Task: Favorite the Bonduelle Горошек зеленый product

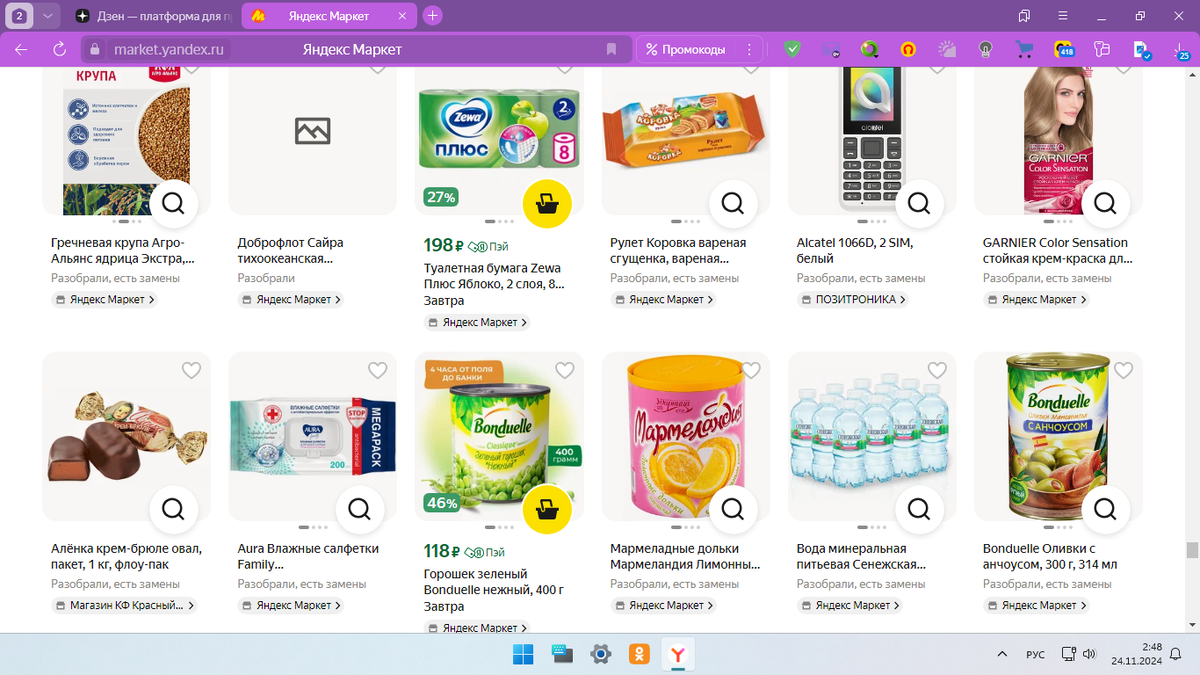Action: 564,371
